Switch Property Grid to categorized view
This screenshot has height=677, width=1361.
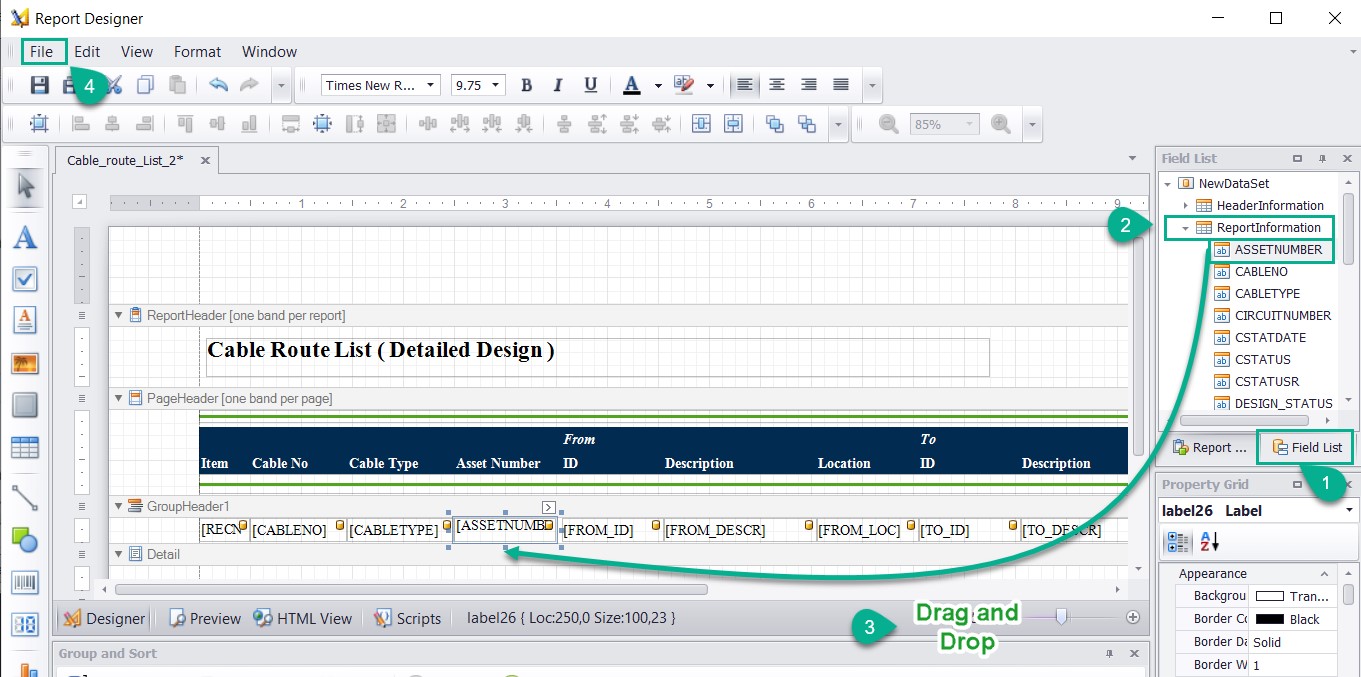pyautogui.click(x=1179, y=542)
